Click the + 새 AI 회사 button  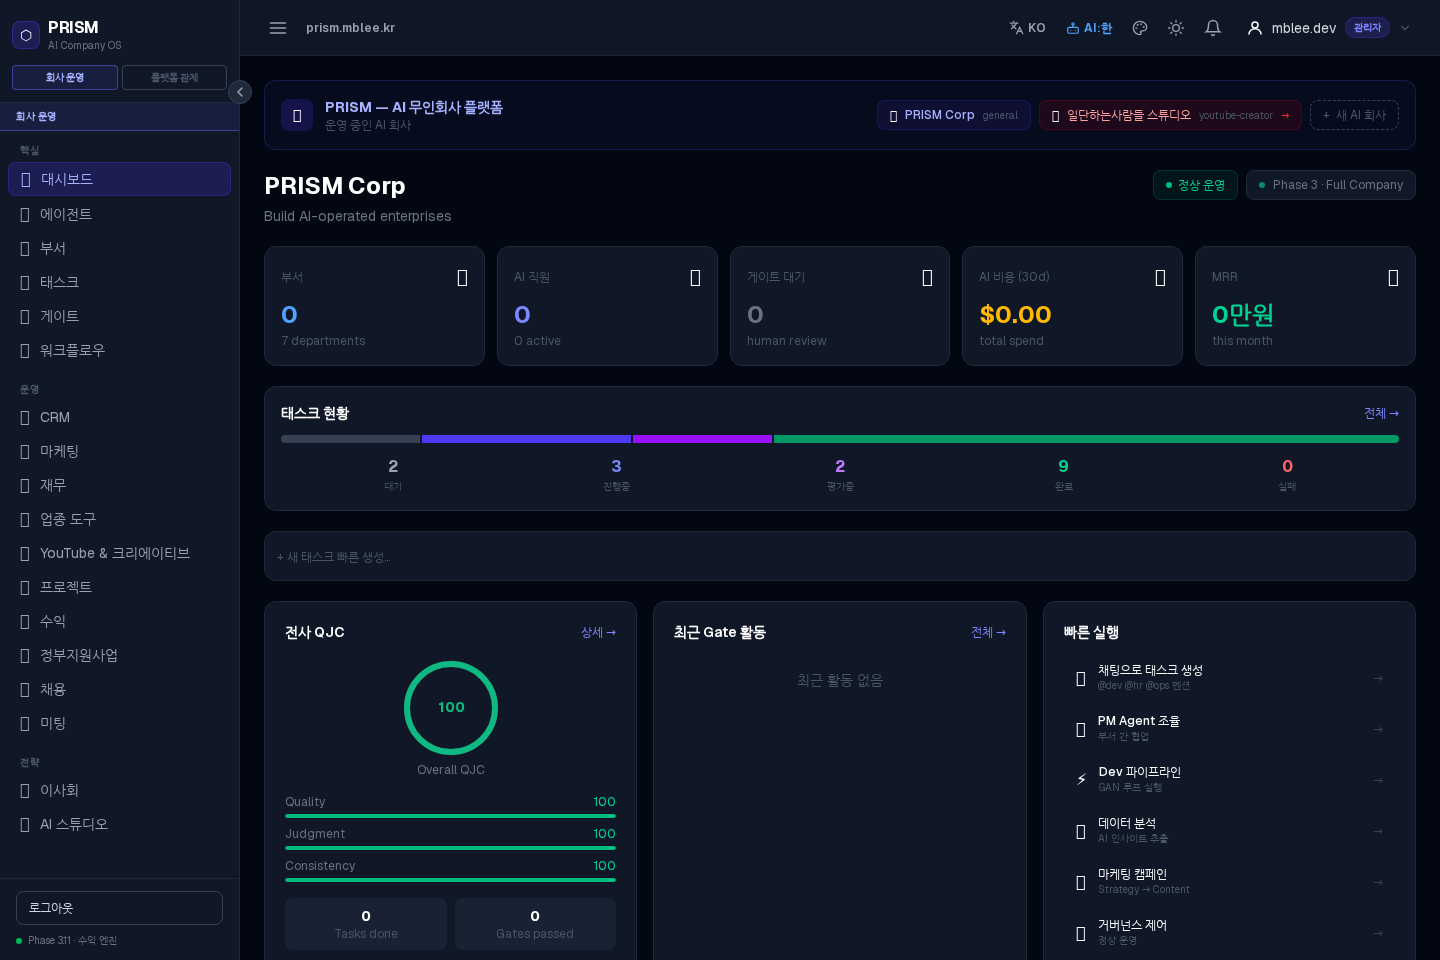tap(1354, 115)
